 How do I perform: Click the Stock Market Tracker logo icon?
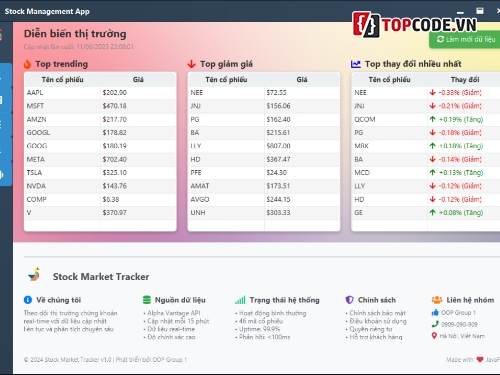click(35, 275)
